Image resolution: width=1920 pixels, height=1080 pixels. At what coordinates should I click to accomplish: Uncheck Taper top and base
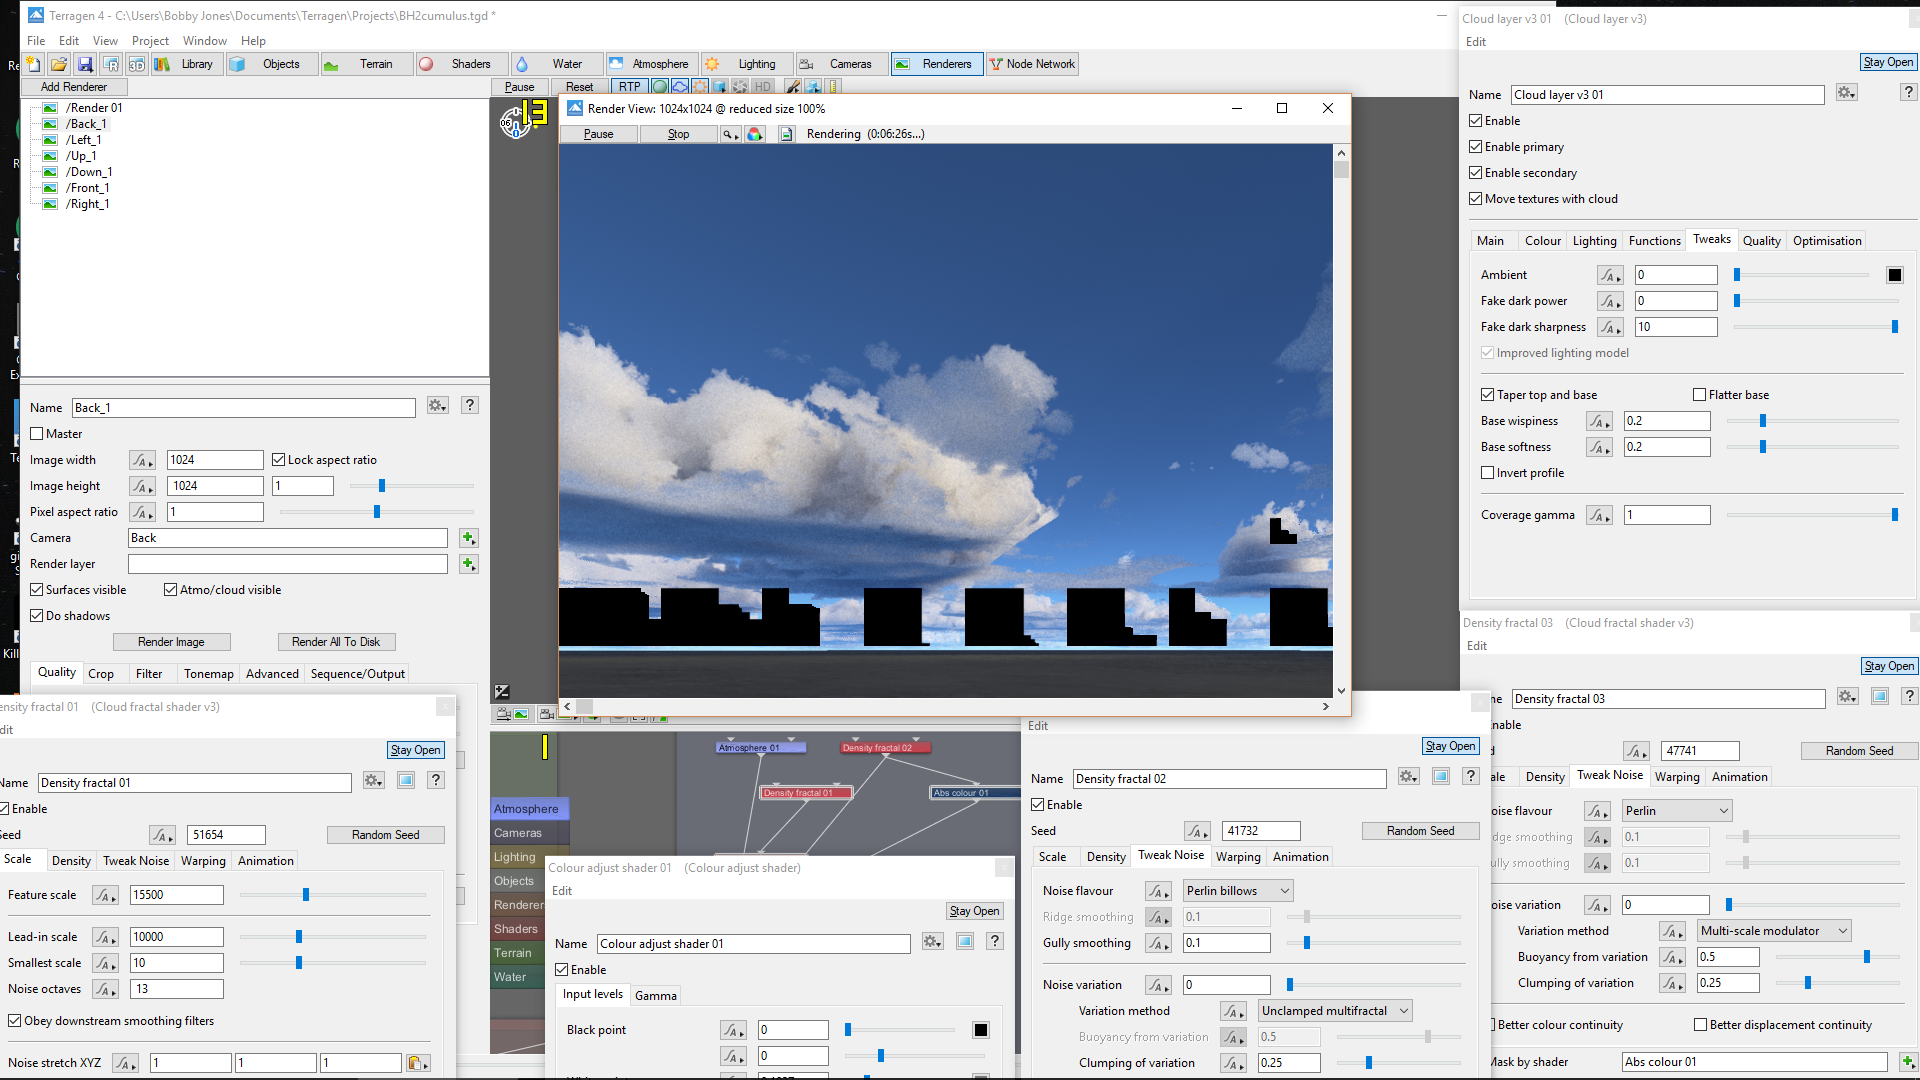(1488, 395)
